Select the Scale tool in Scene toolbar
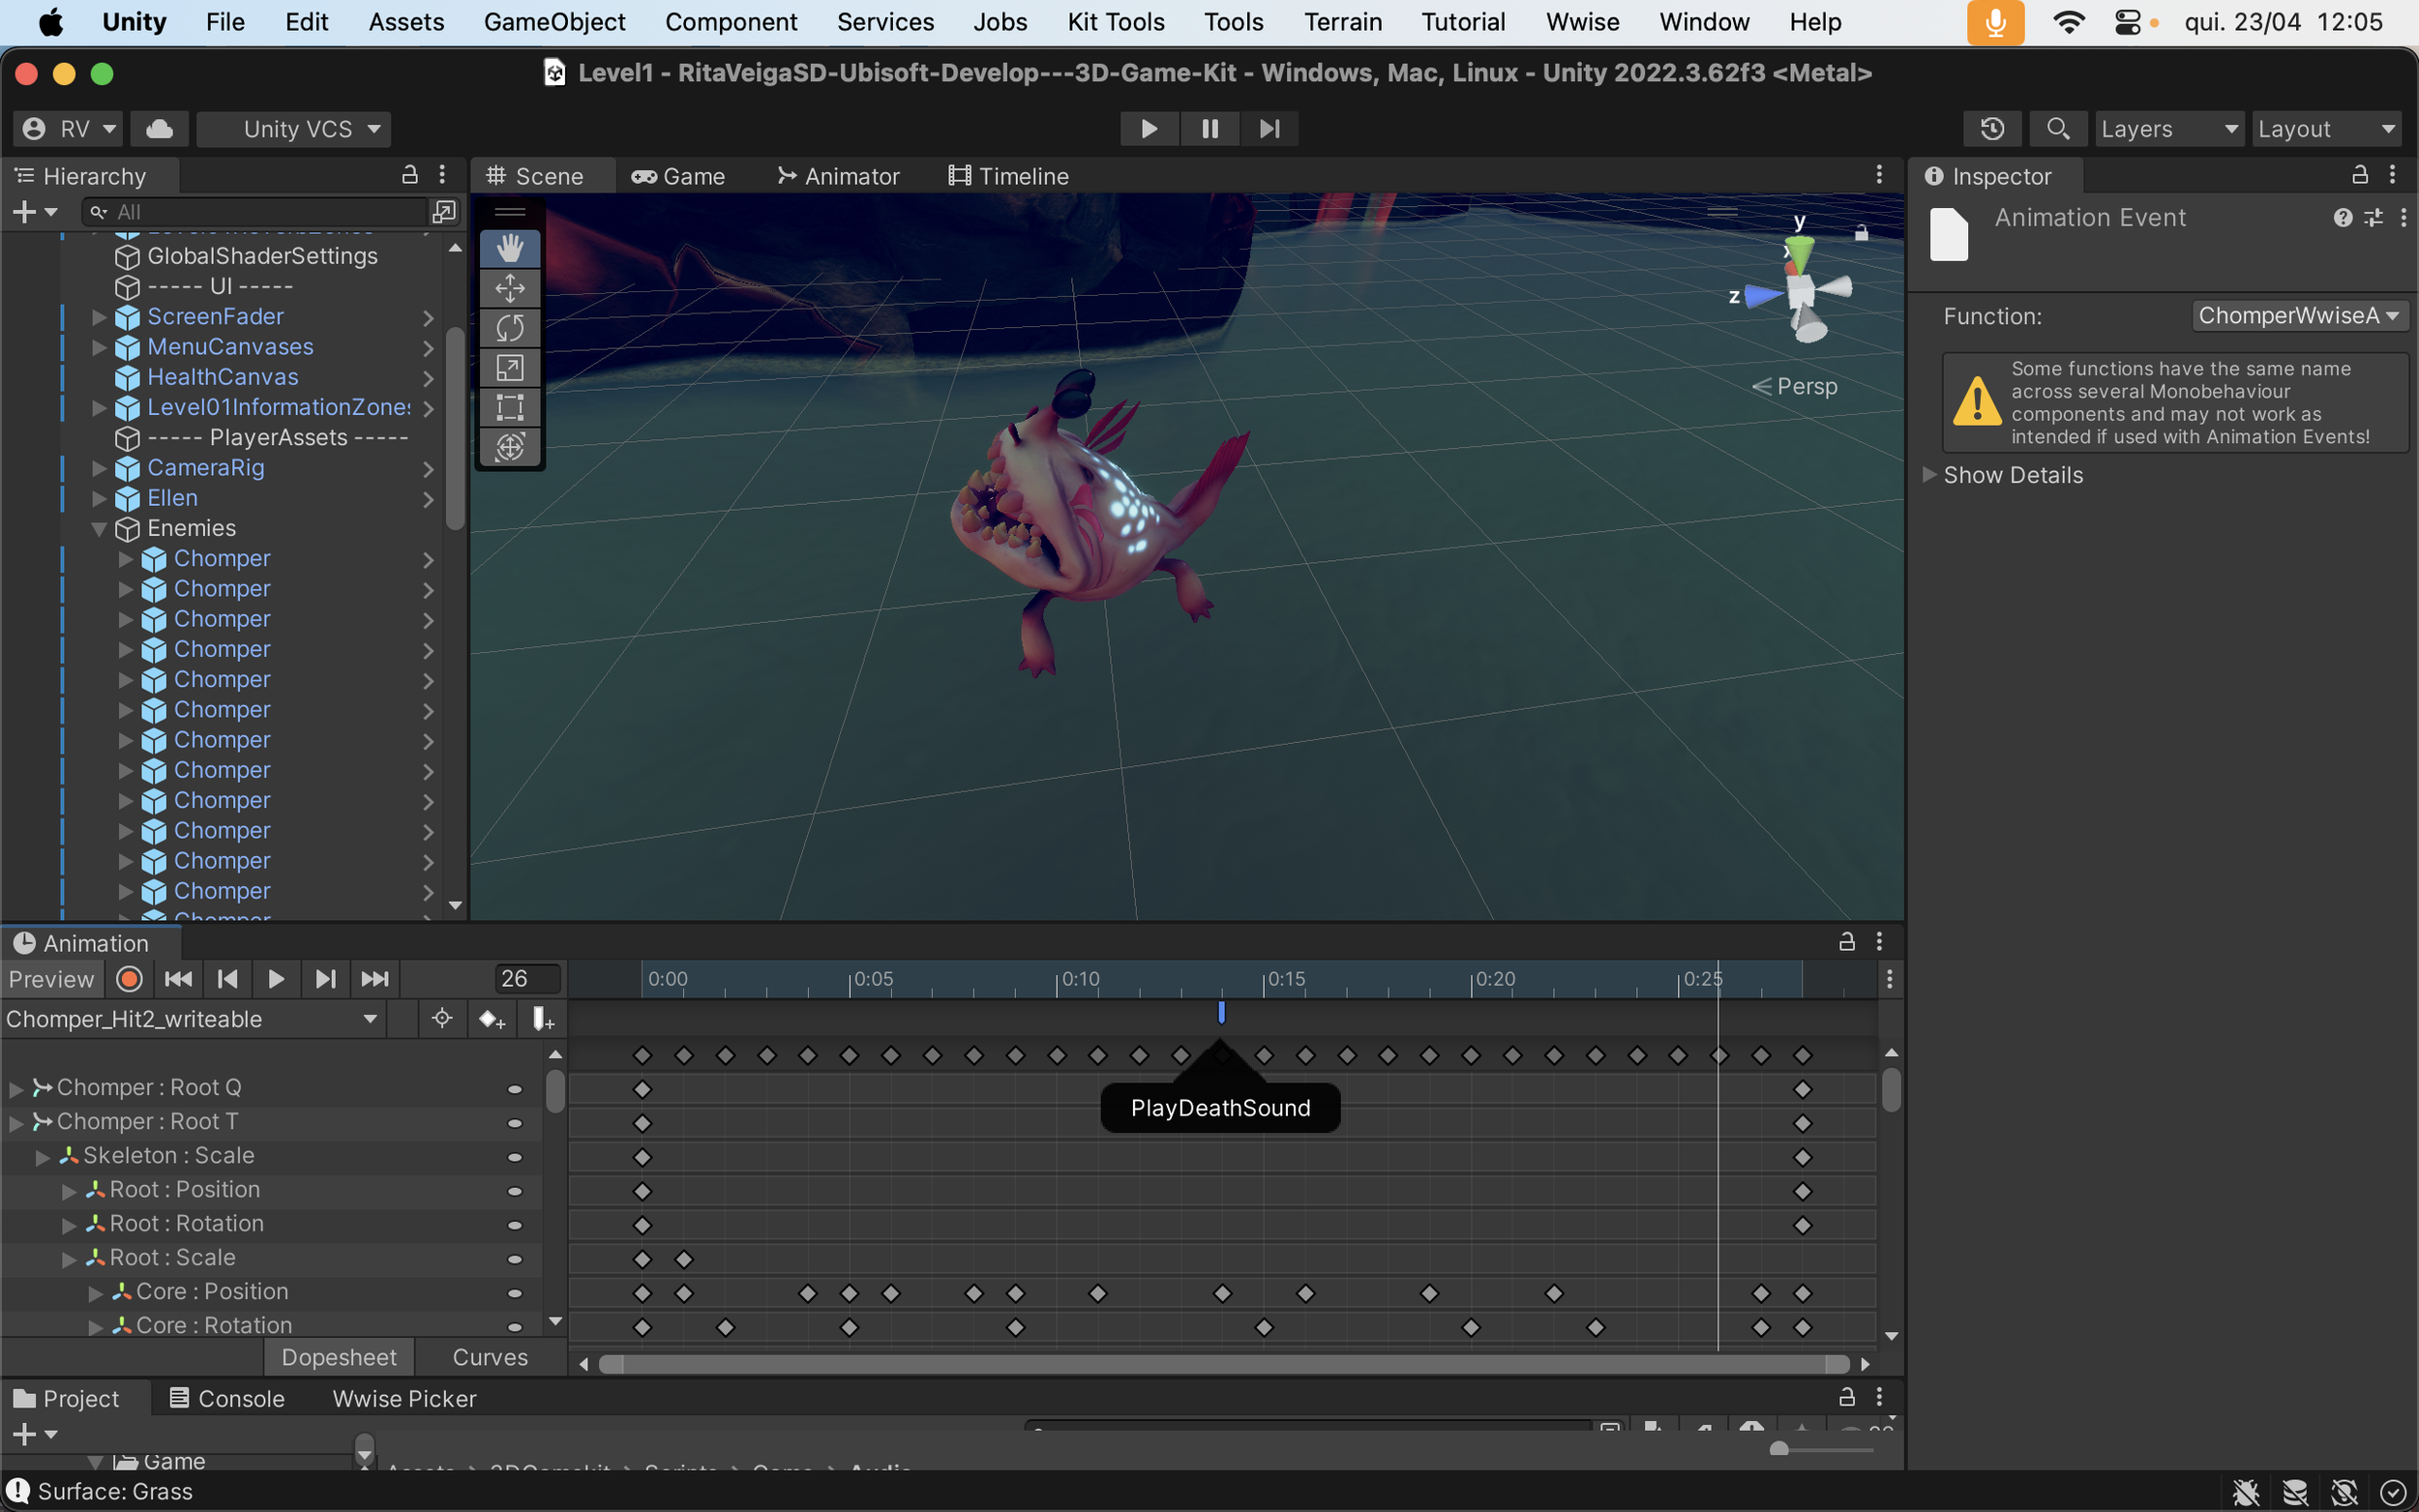The height and width of the screenshot is (1512, 2419). pyautogui.click(x=510, y=368)
